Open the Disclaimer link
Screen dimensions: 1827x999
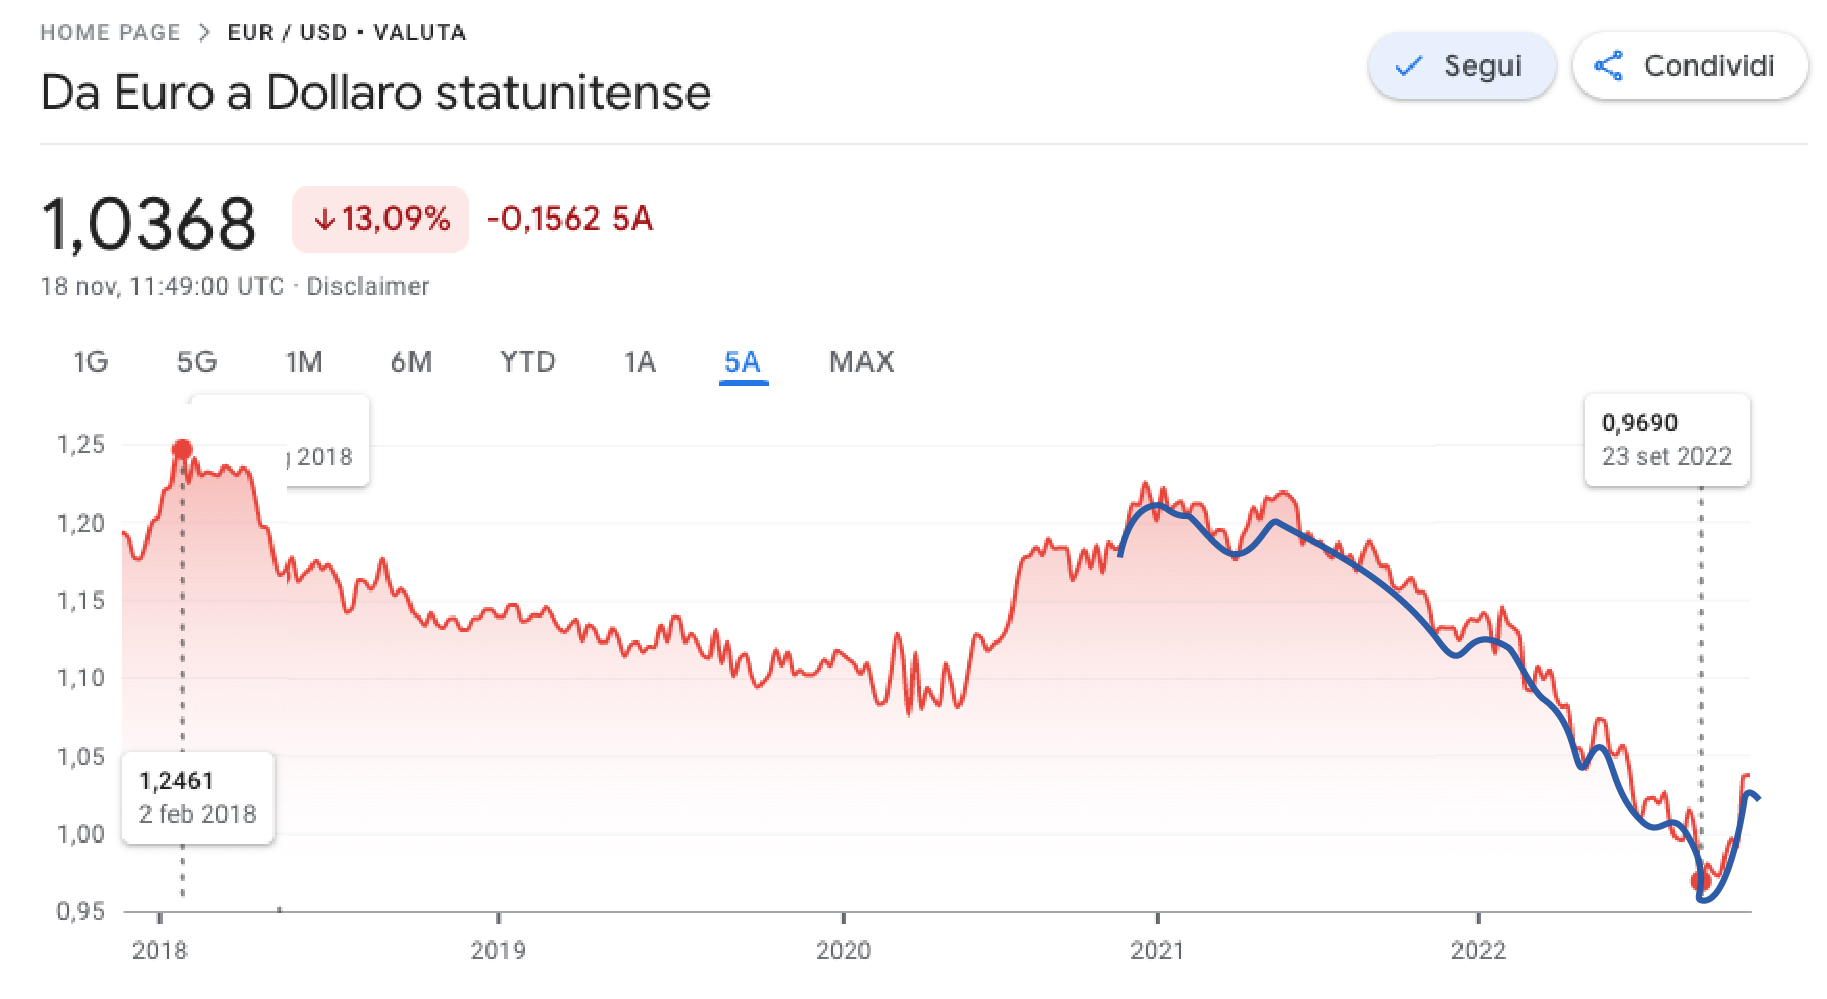pyautogui.click(x=367, y=286)
